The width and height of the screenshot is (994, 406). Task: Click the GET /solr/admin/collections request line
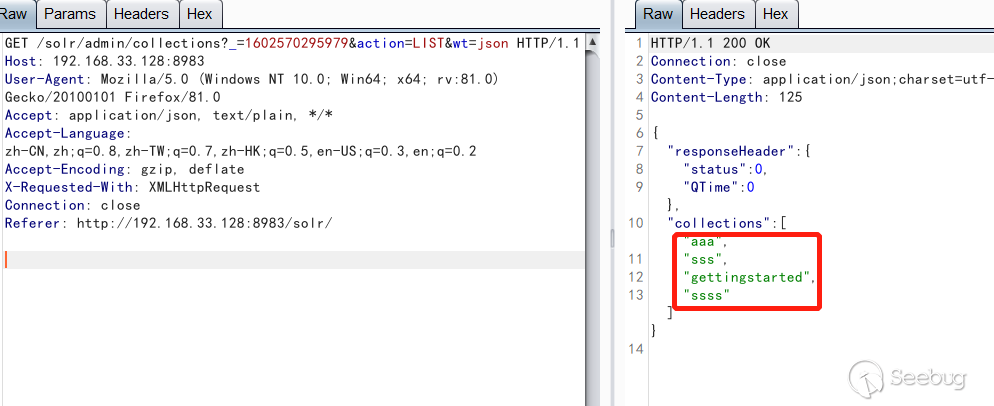click(x=292, y=44)
